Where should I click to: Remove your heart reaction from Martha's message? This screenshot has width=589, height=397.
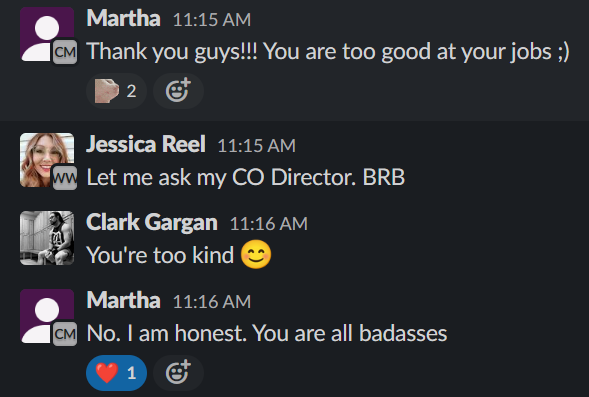[x=116, y=373]
